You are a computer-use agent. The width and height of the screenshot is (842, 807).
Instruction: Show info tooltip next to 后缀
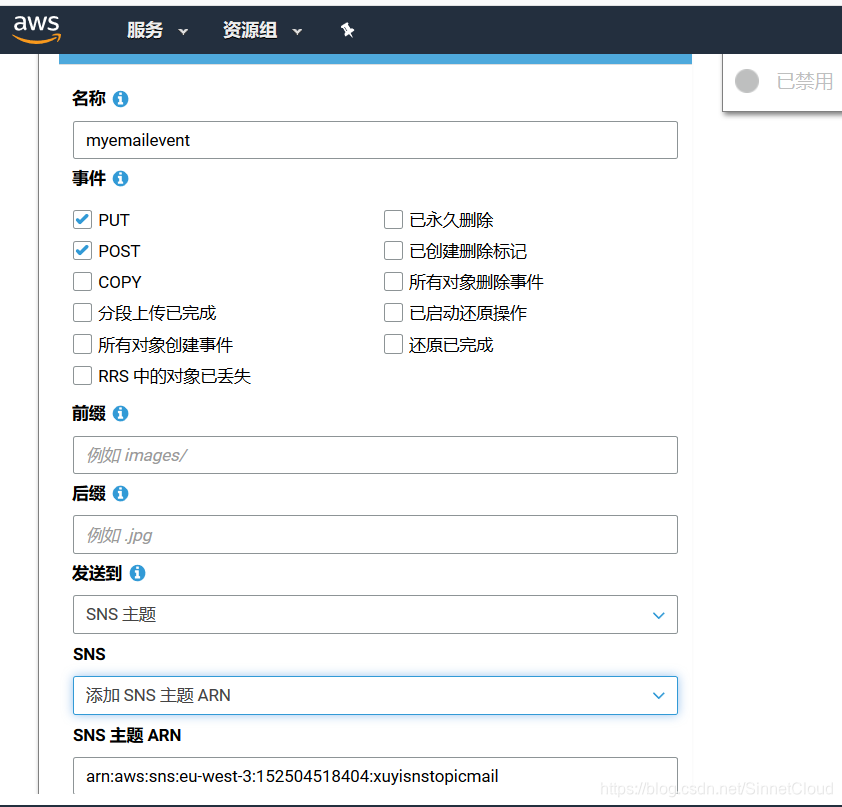click(120, 493)
